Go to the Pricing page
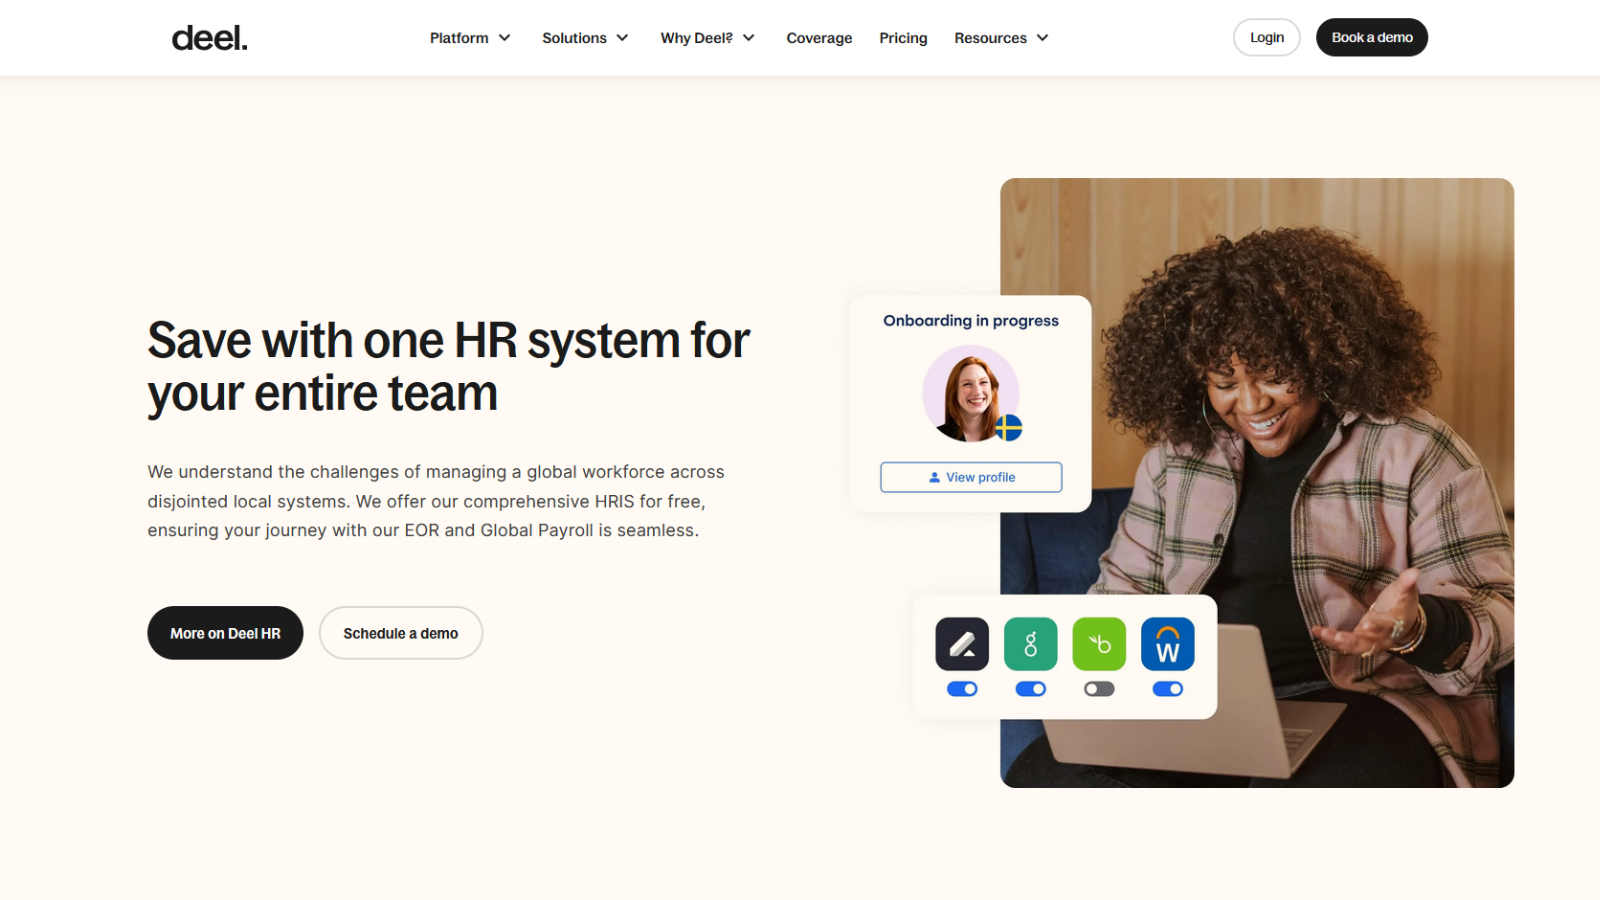The width and height of the screenshot is (1600, 900). coord(903,38)
